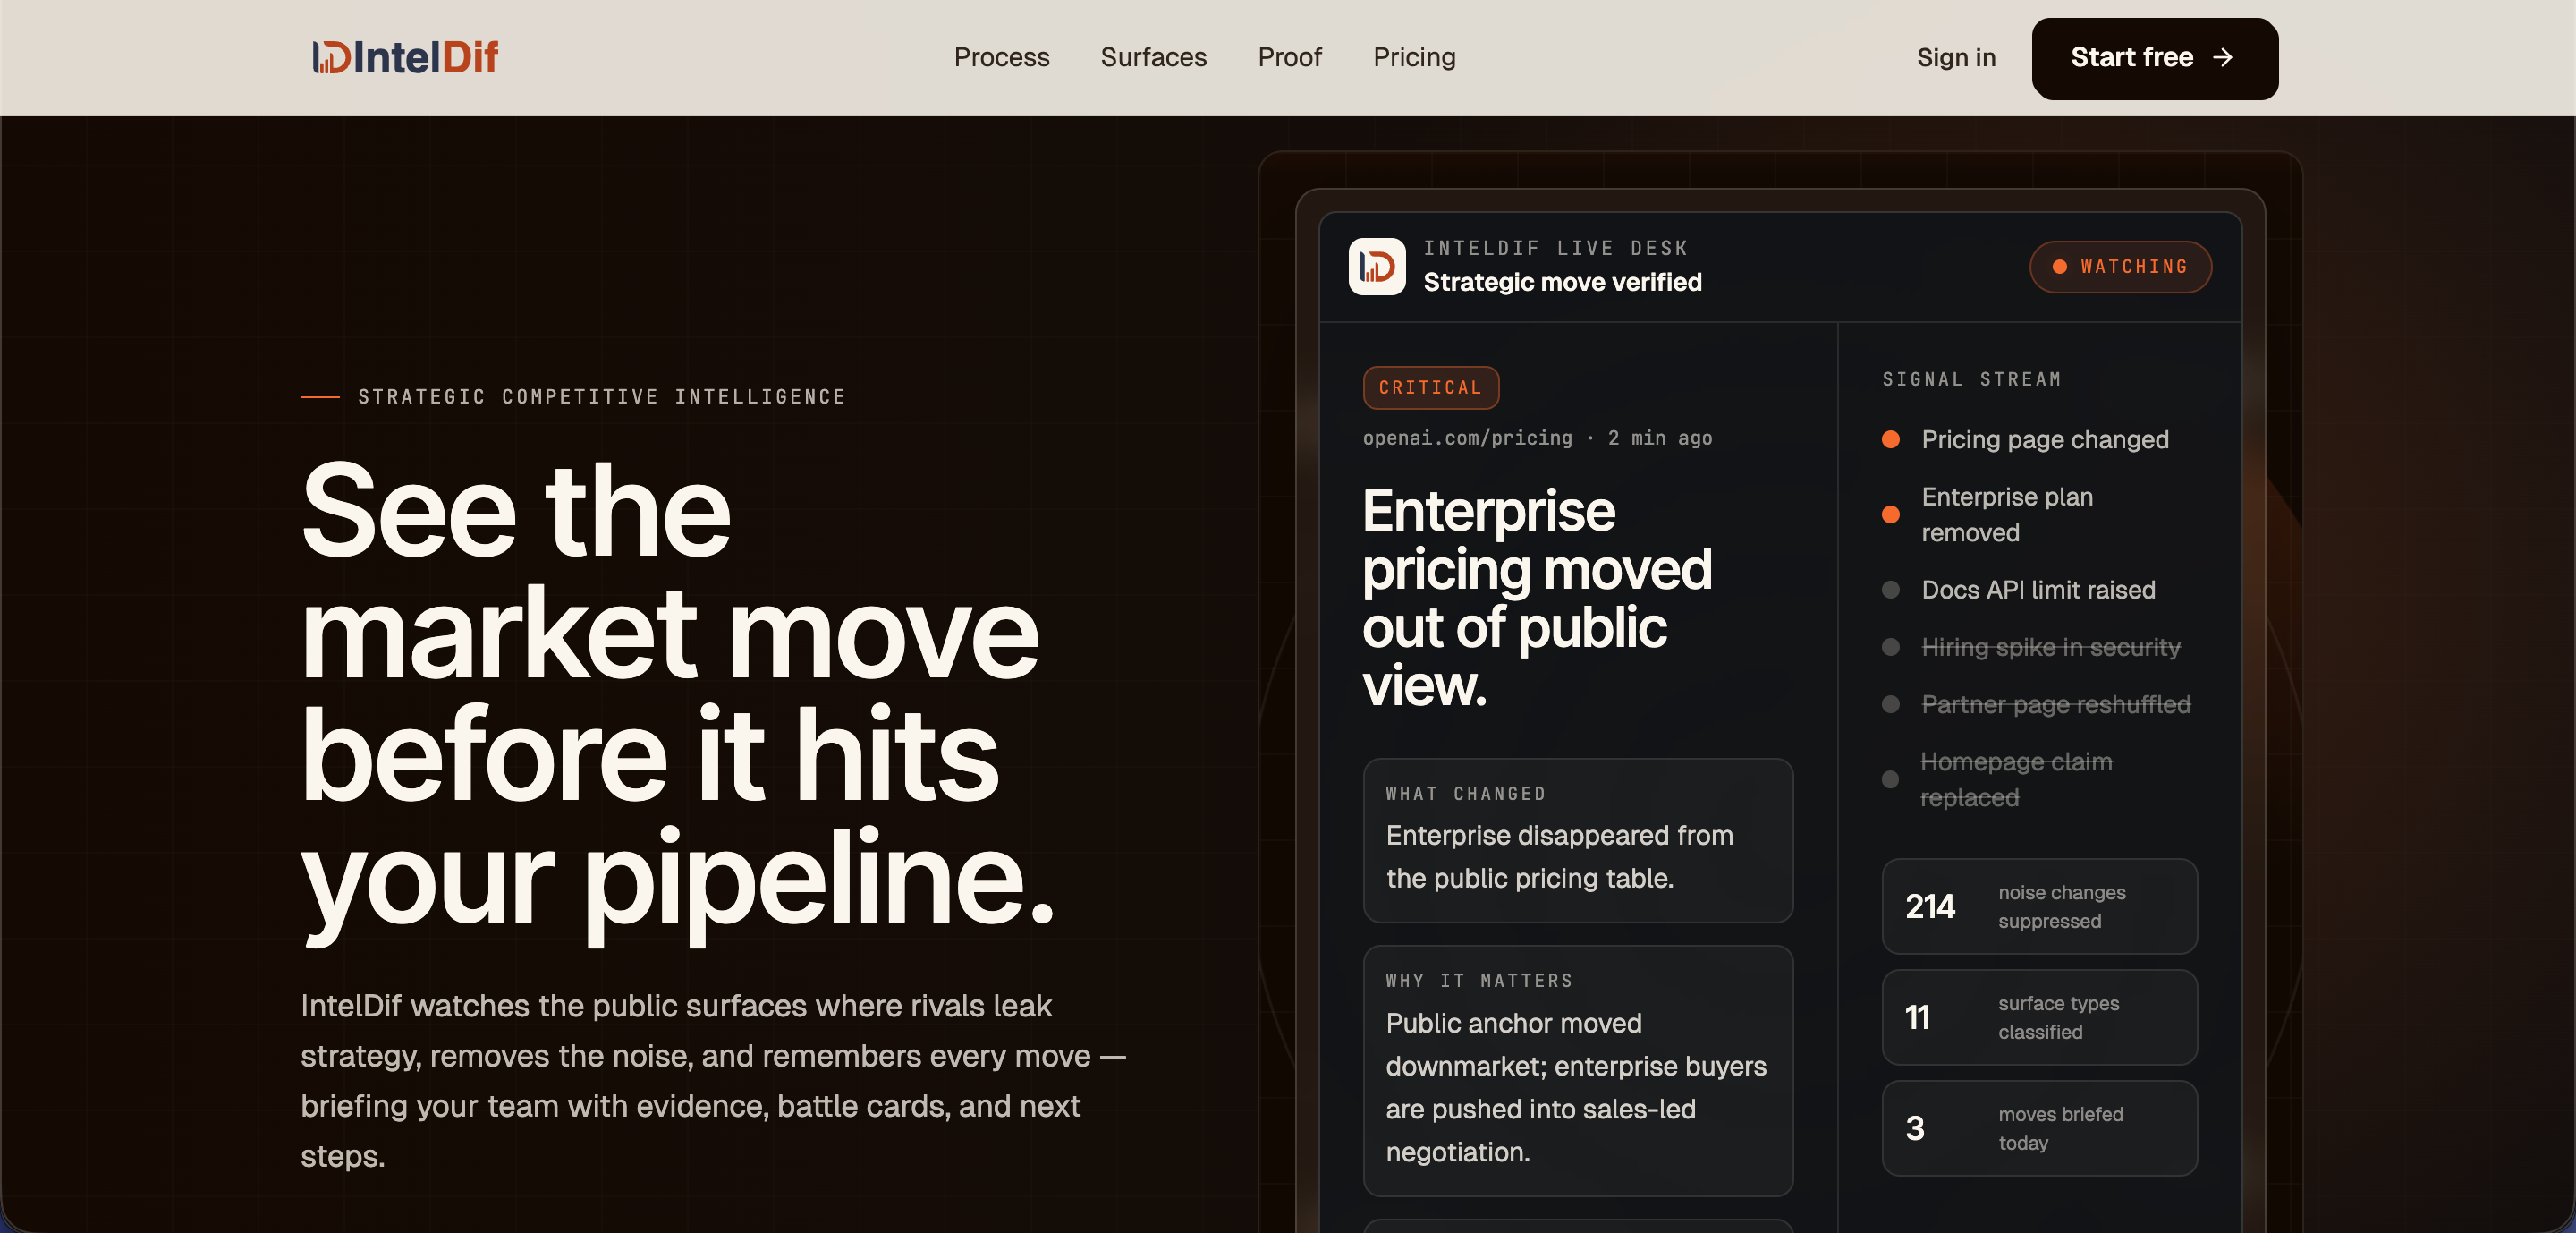Click the INTELDIF LIVE DESK label

1555,247
